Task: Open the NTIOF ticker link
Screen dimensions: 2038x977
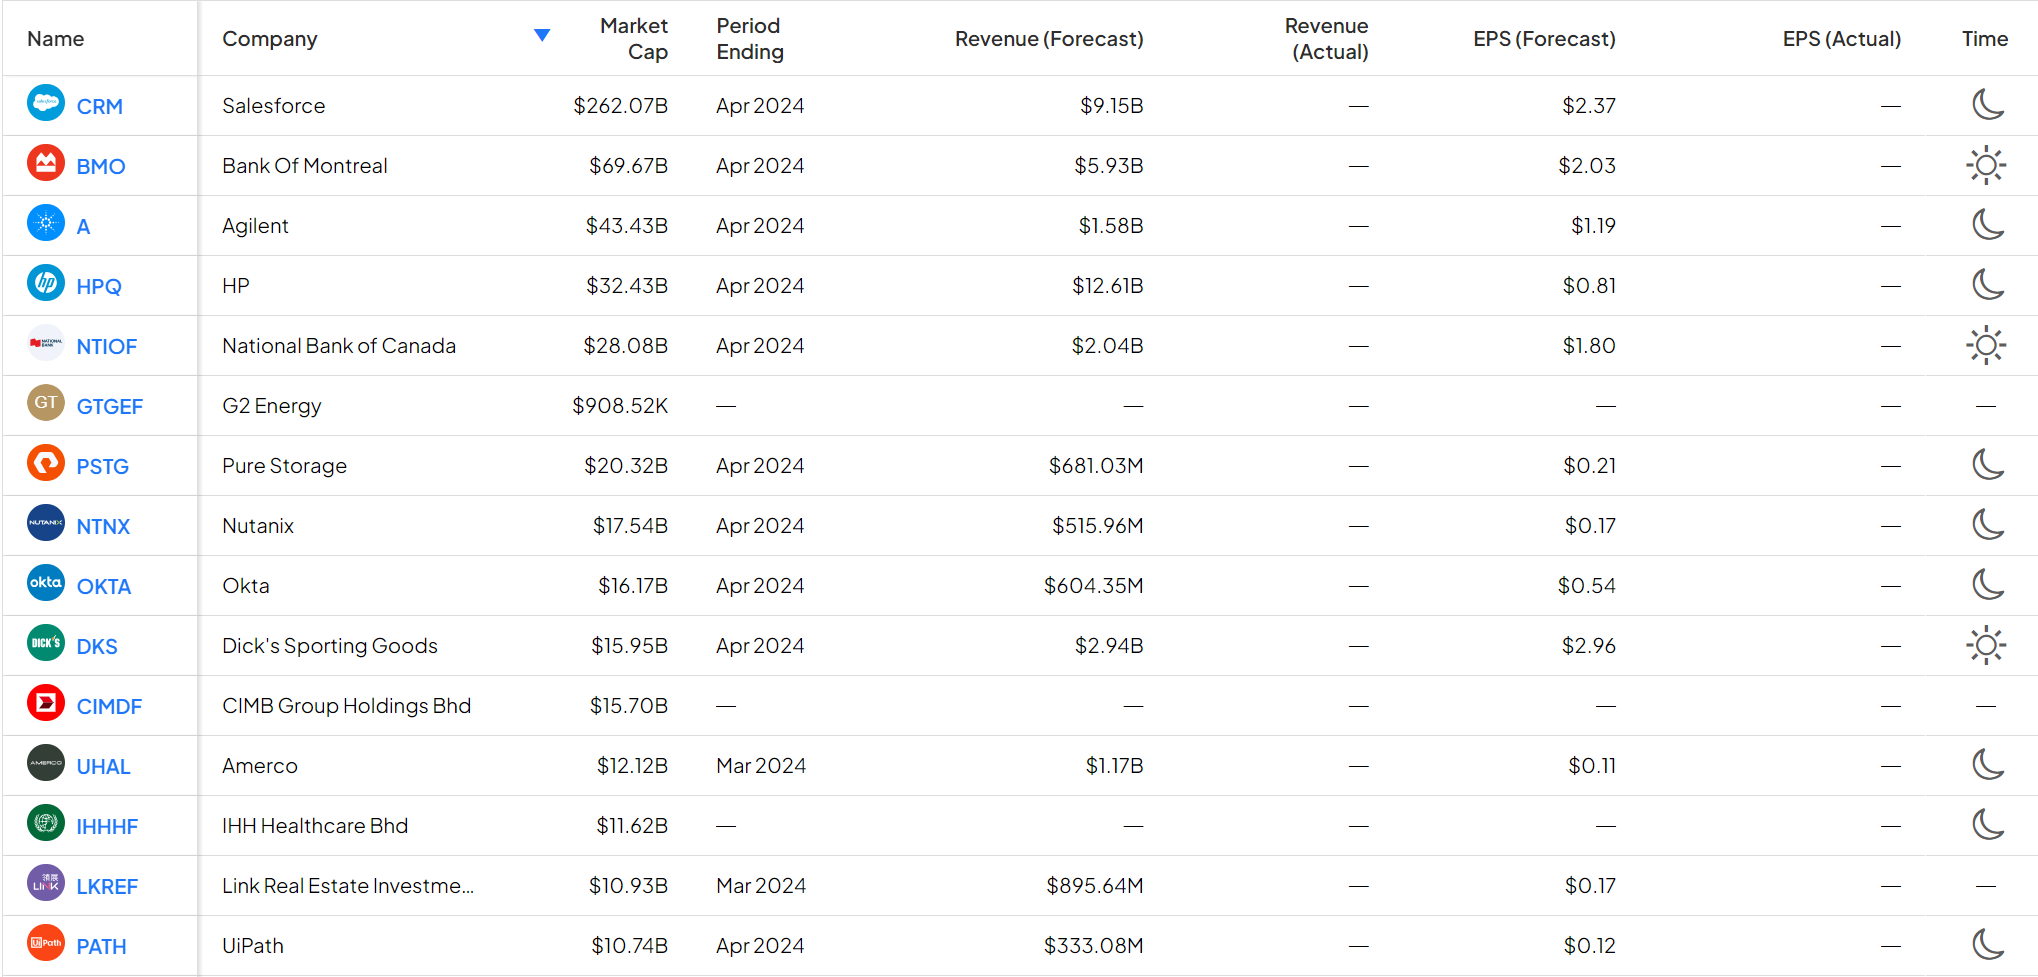Action: (107, 346)
